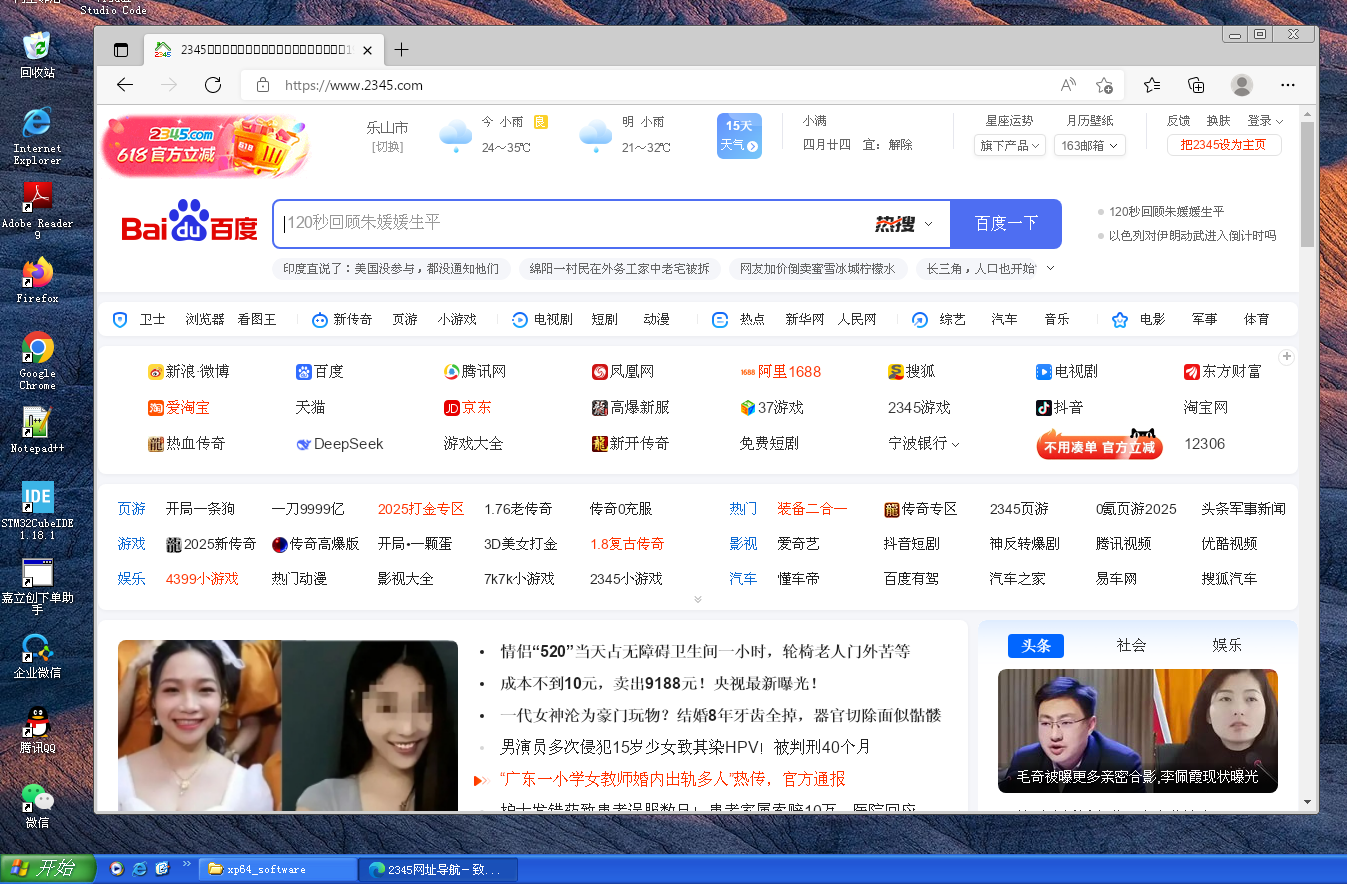1347x884 pixels.
Task: Open the 京东 link
Action: (x=468, y=407)
